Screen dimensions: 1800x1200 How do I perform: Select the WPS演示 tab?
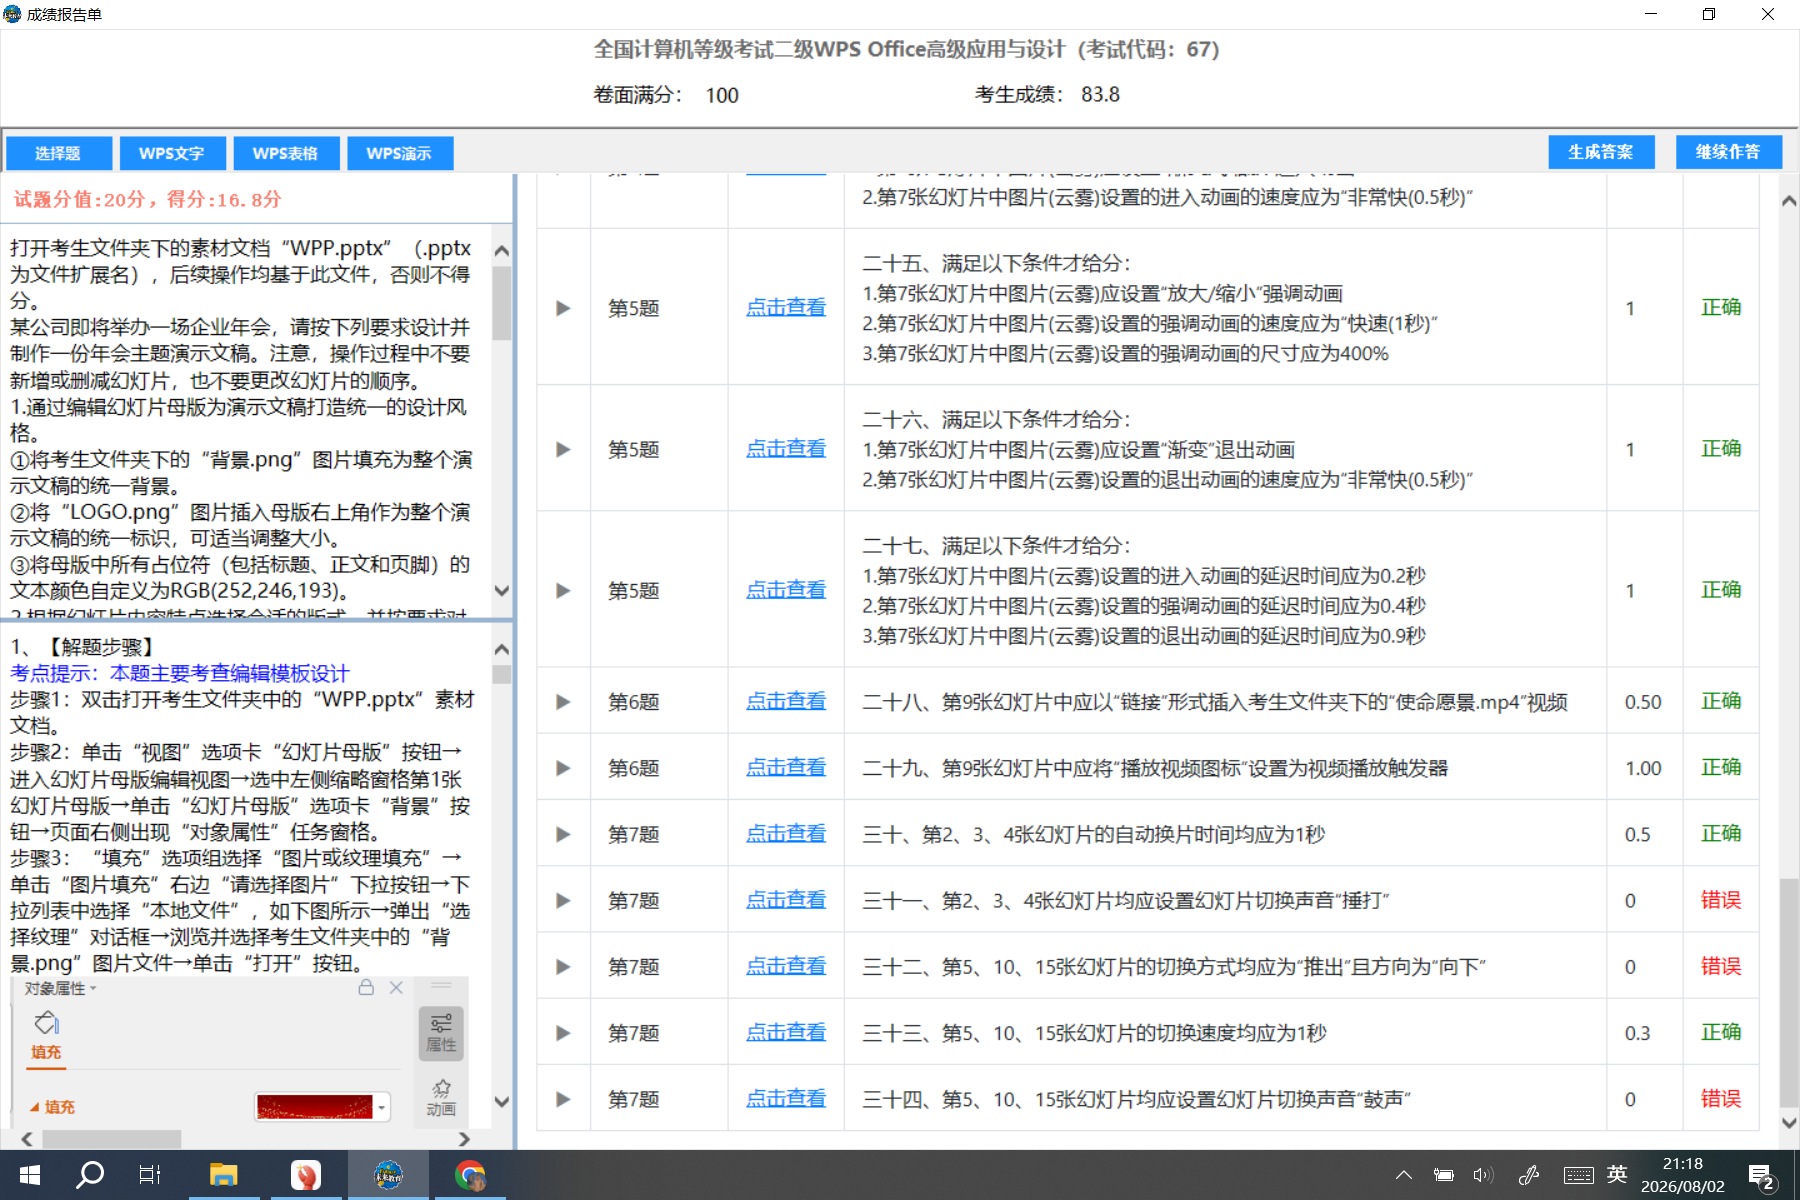[x=399, y=153]
